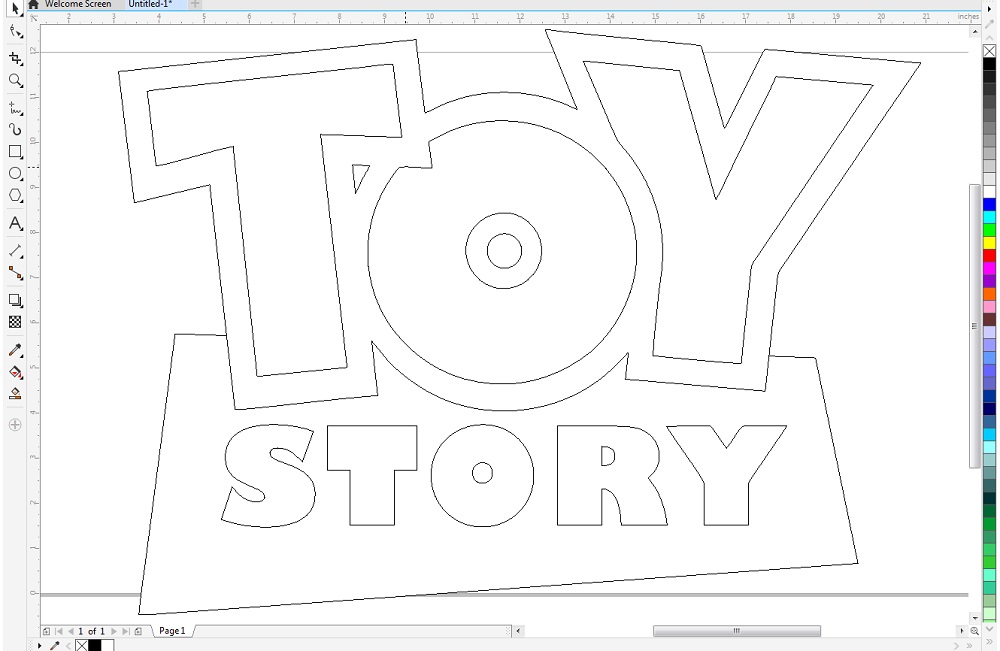Select the Shape edit tool
Screen dimensions: 1000x651
click(15, 31)
